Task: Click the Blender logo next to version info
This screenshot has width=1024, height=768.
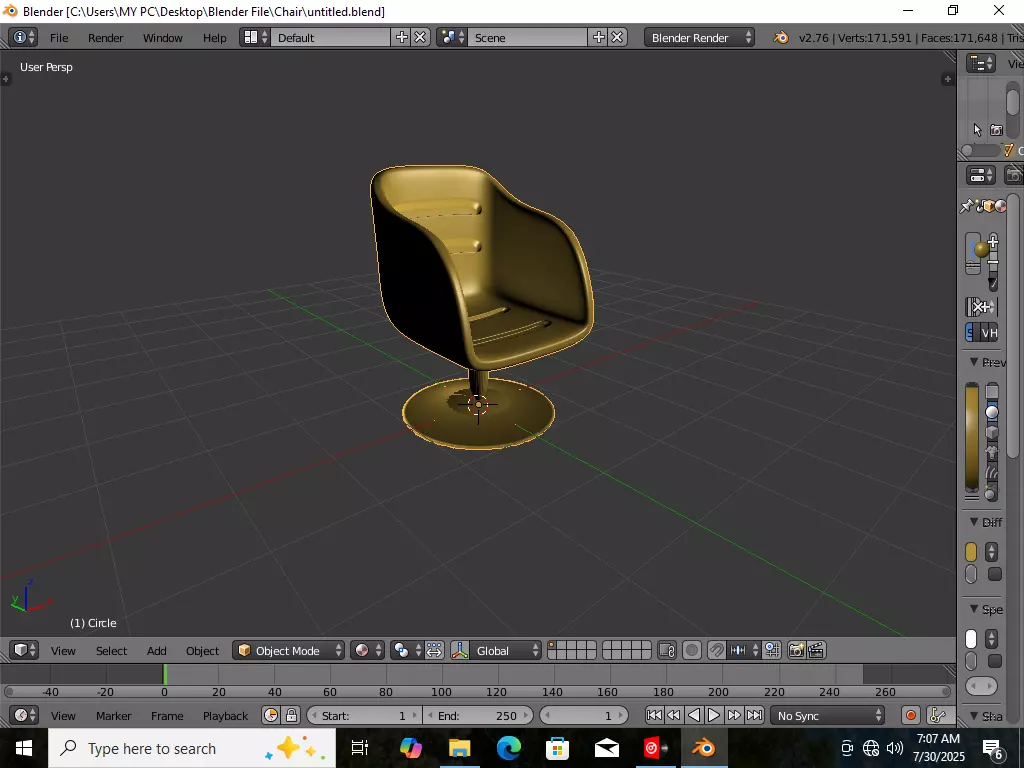Action: pos(780,37)
